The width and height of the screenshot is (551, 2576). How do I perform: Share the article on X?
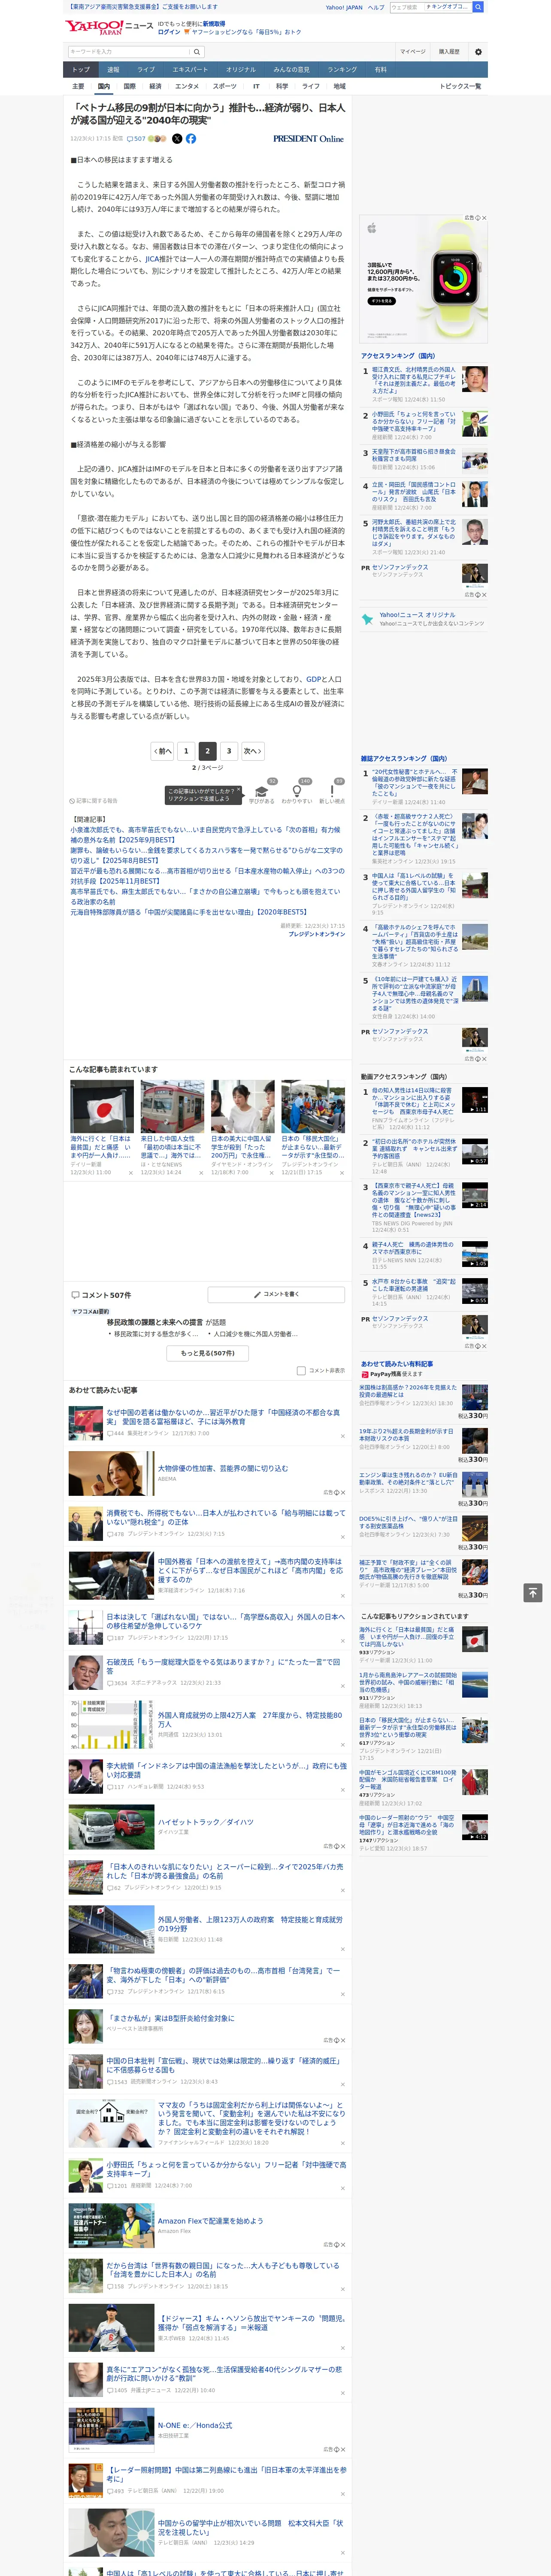[x=177, y=139]
